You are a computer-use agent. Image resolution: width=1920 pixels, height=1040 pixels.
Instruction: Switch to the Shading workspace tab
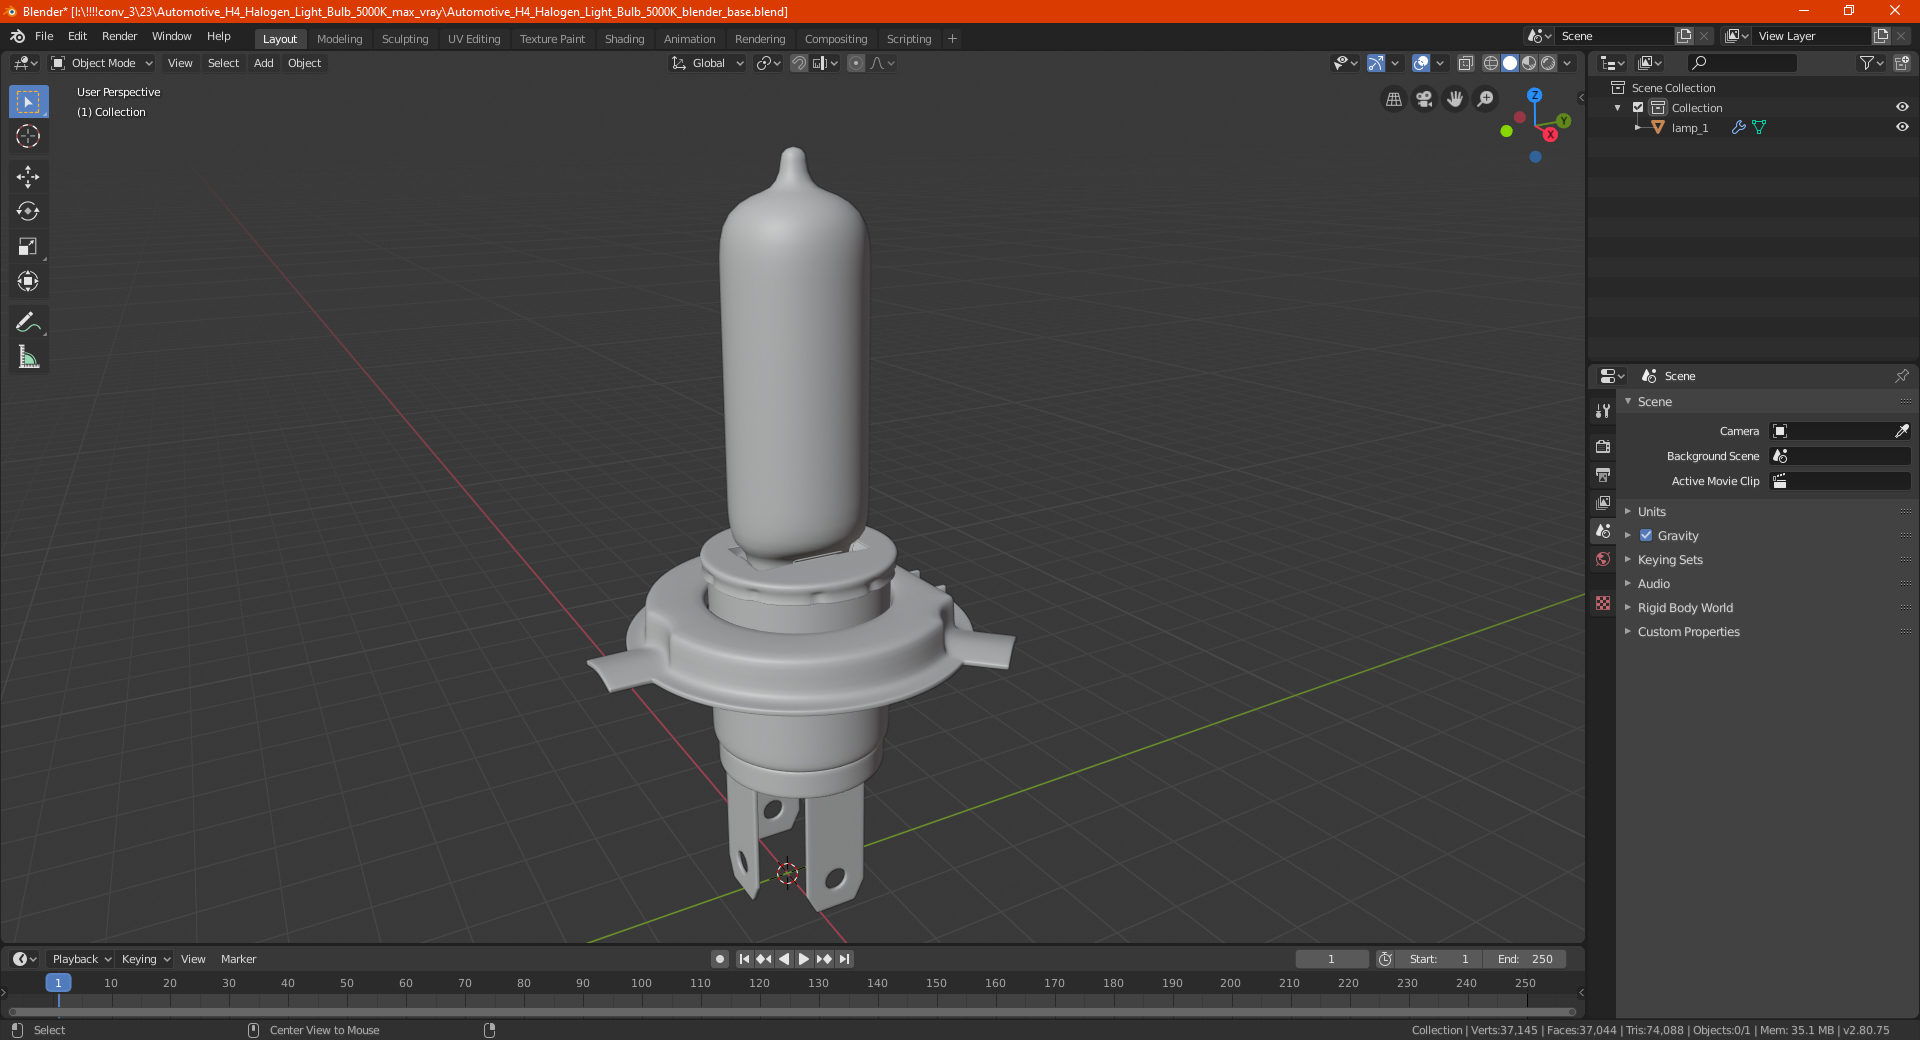624,39
